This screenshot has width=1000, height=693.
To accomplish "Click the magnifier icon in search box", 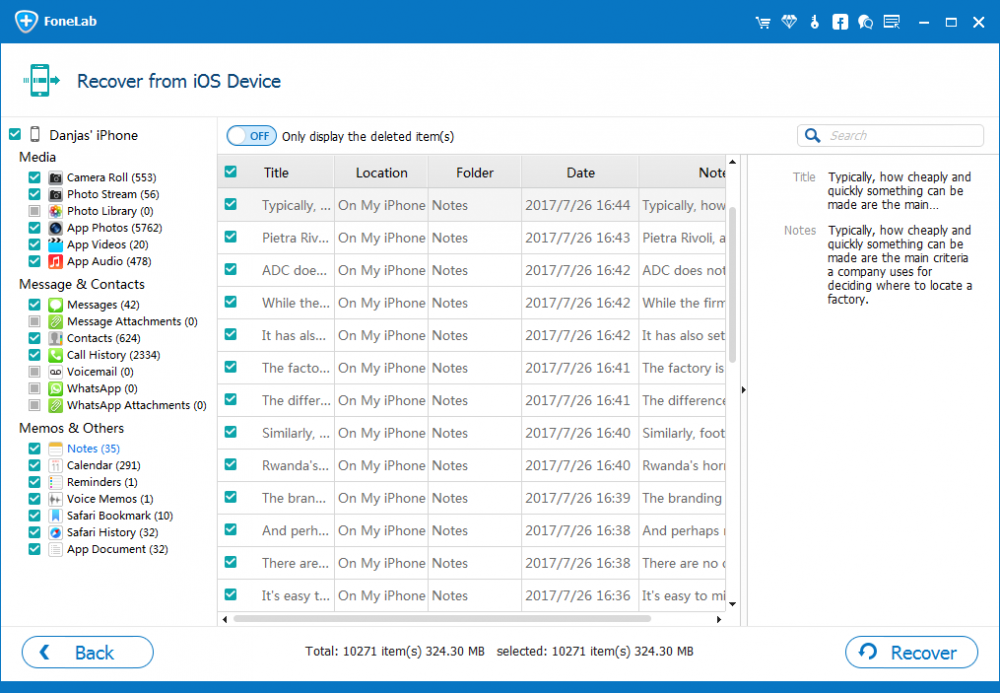I will 815,136.
